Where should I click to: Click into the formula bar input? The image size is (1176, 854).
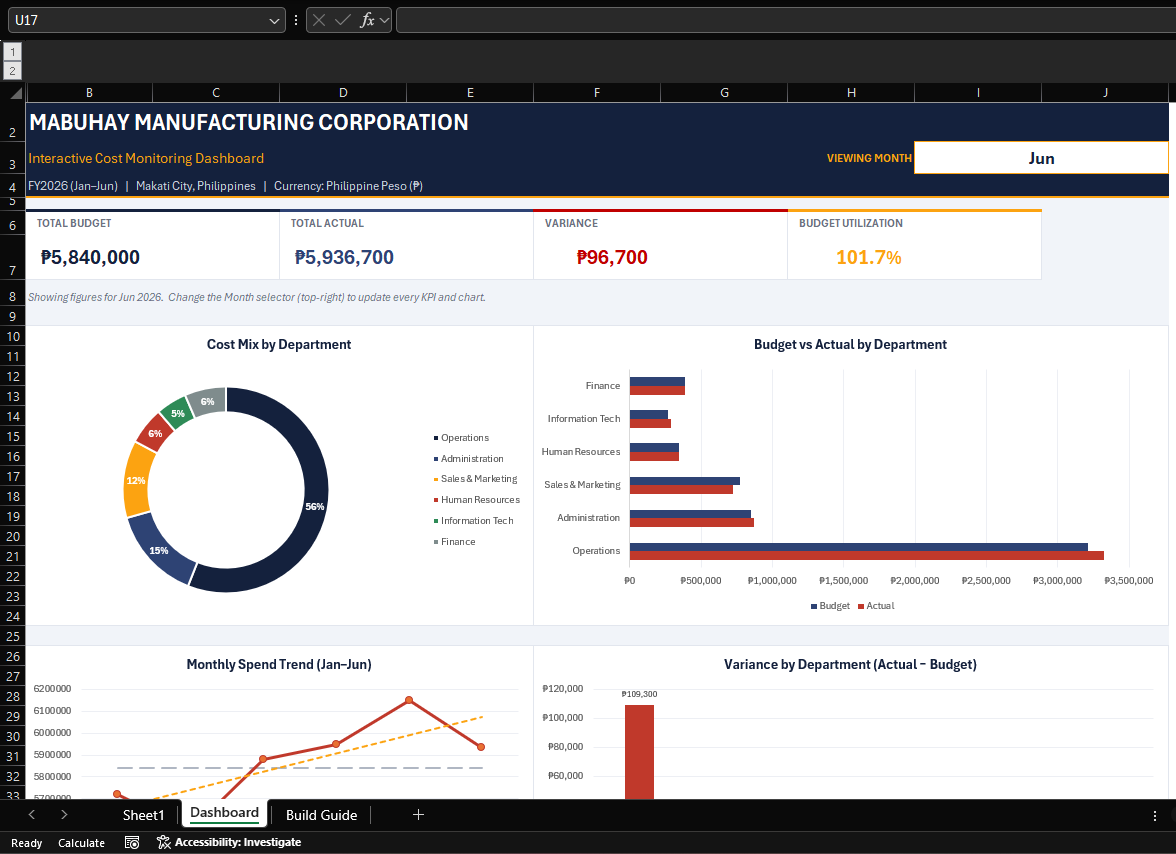click(x=785, y=20)
